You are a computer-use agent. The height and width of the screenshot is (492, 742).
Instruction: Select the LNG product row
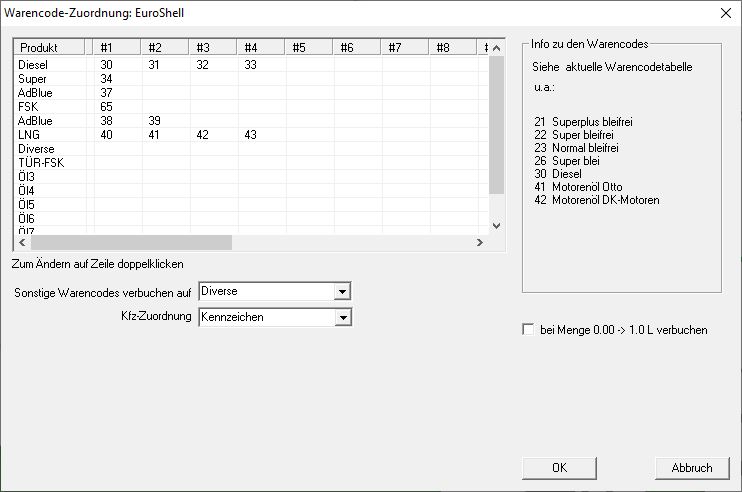[252, 135]
